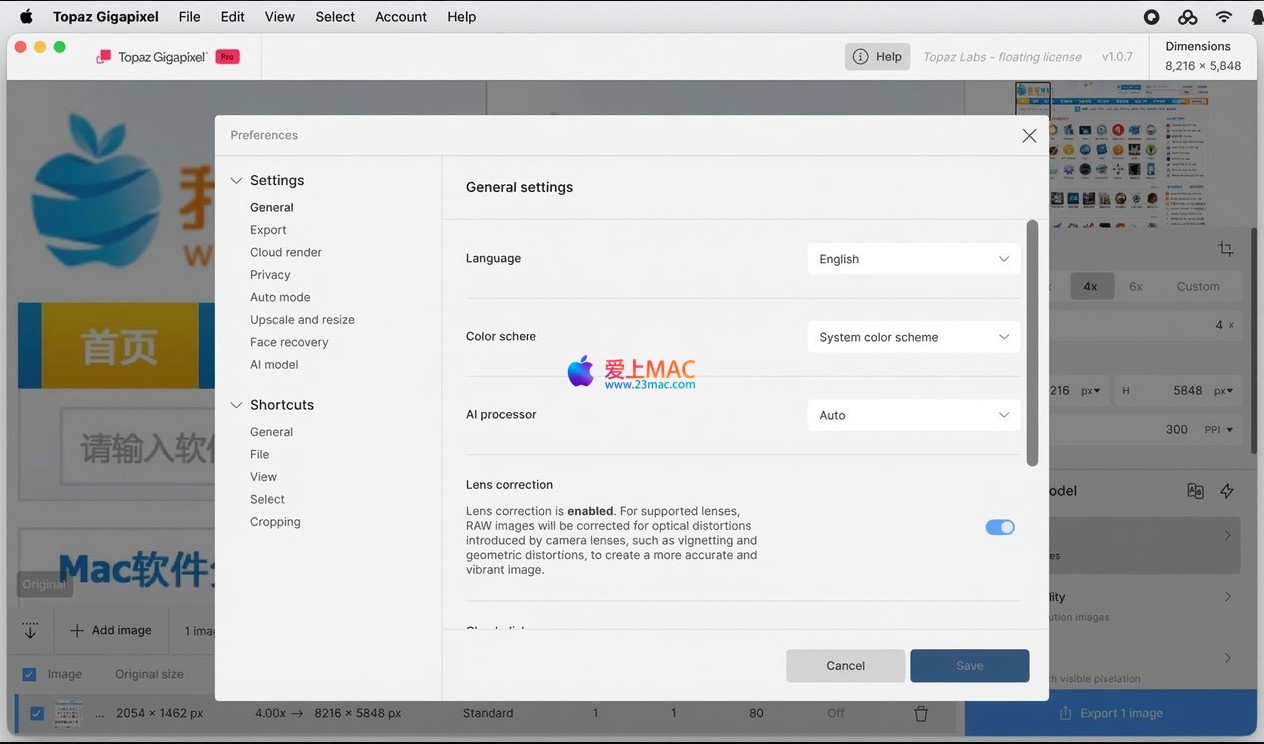Click the Topaz Gigapixel logo icon

[104, 57]
